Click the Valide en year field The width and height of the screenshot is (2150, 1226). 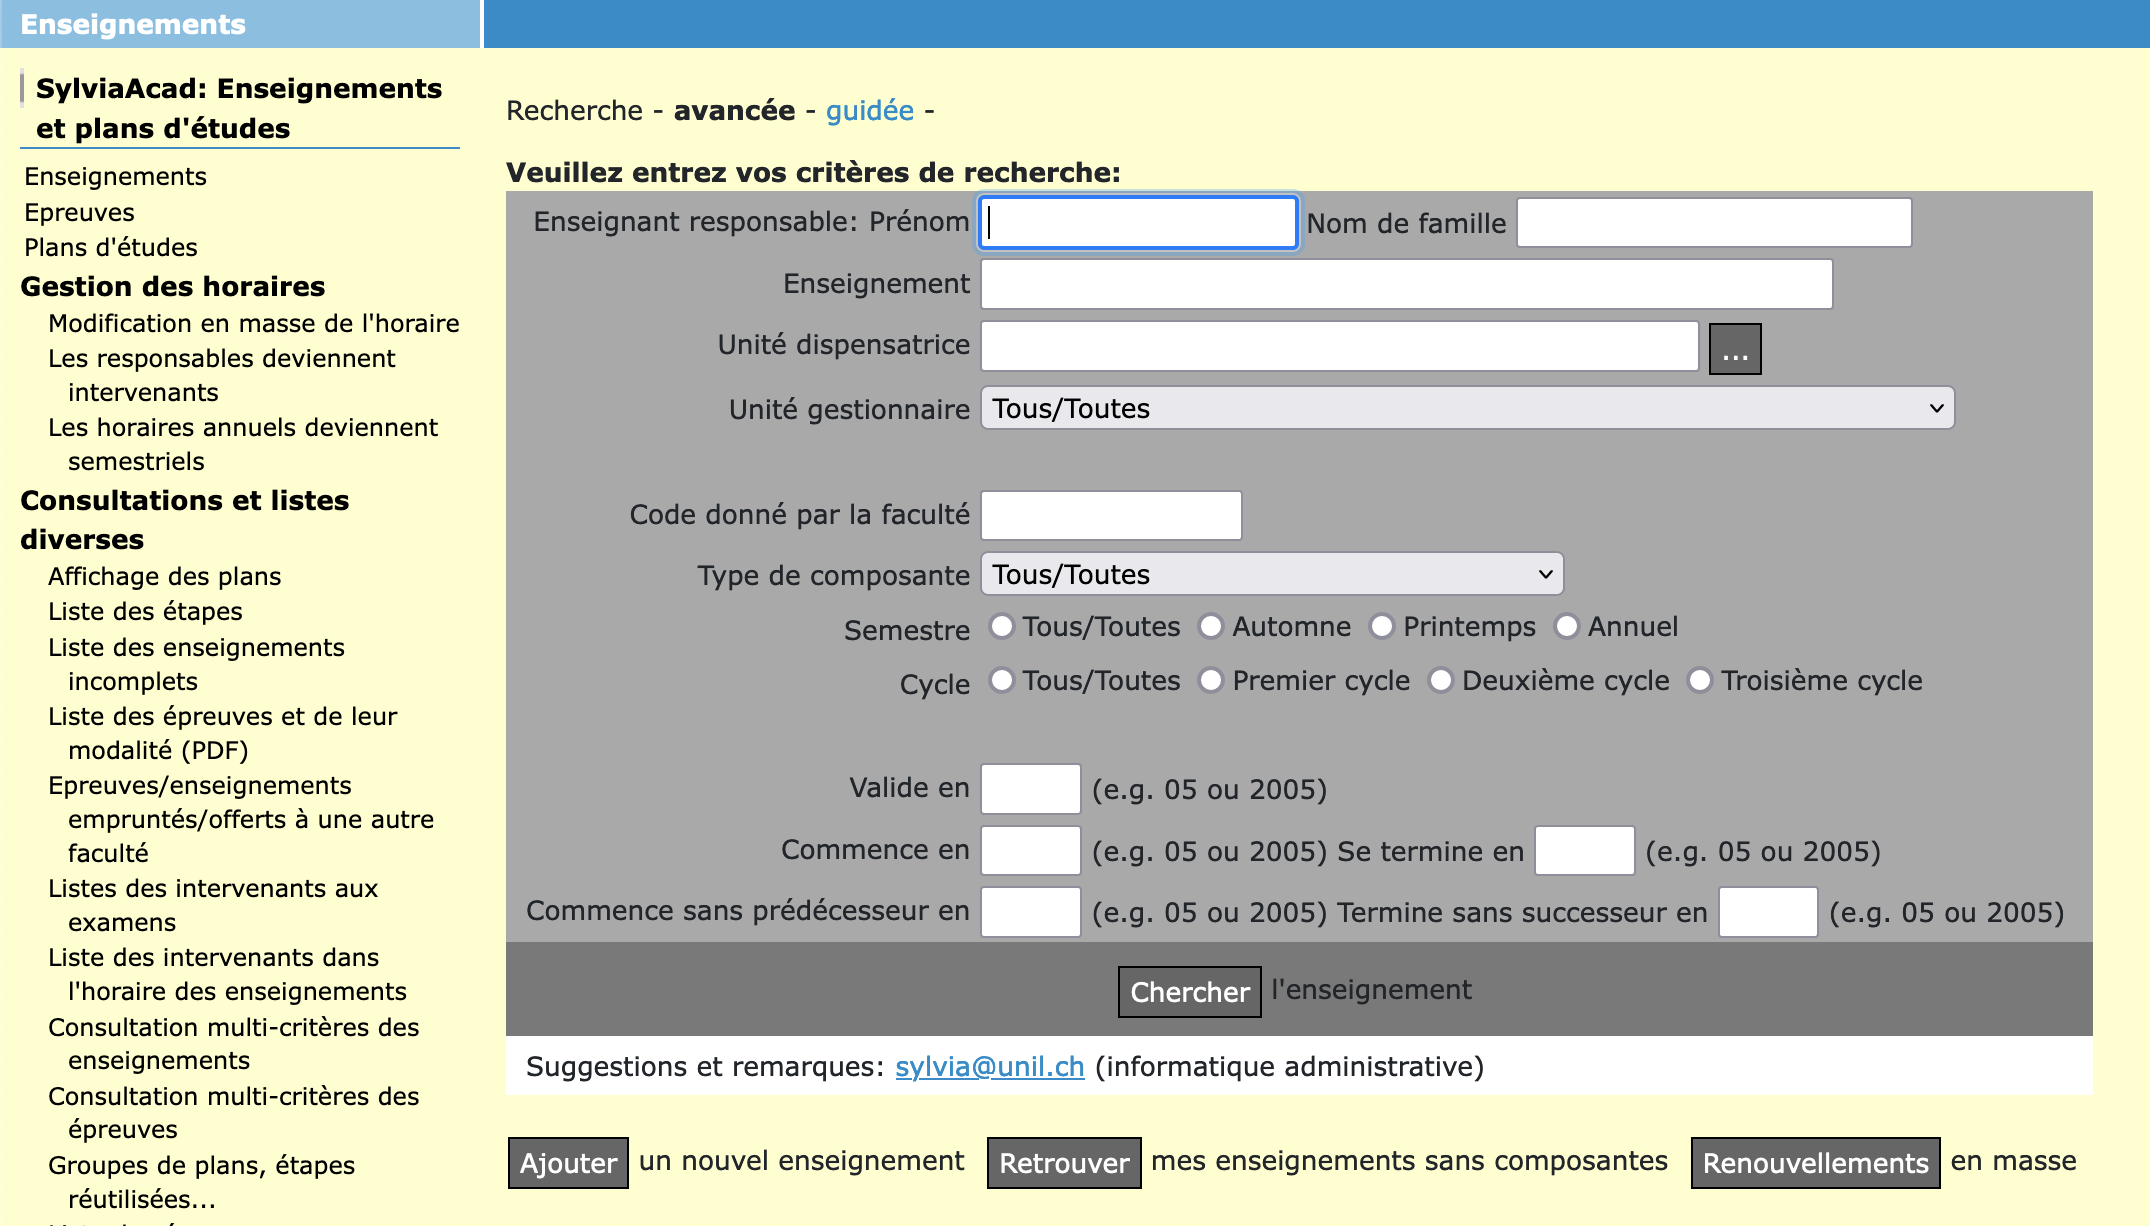[1030, 789]
